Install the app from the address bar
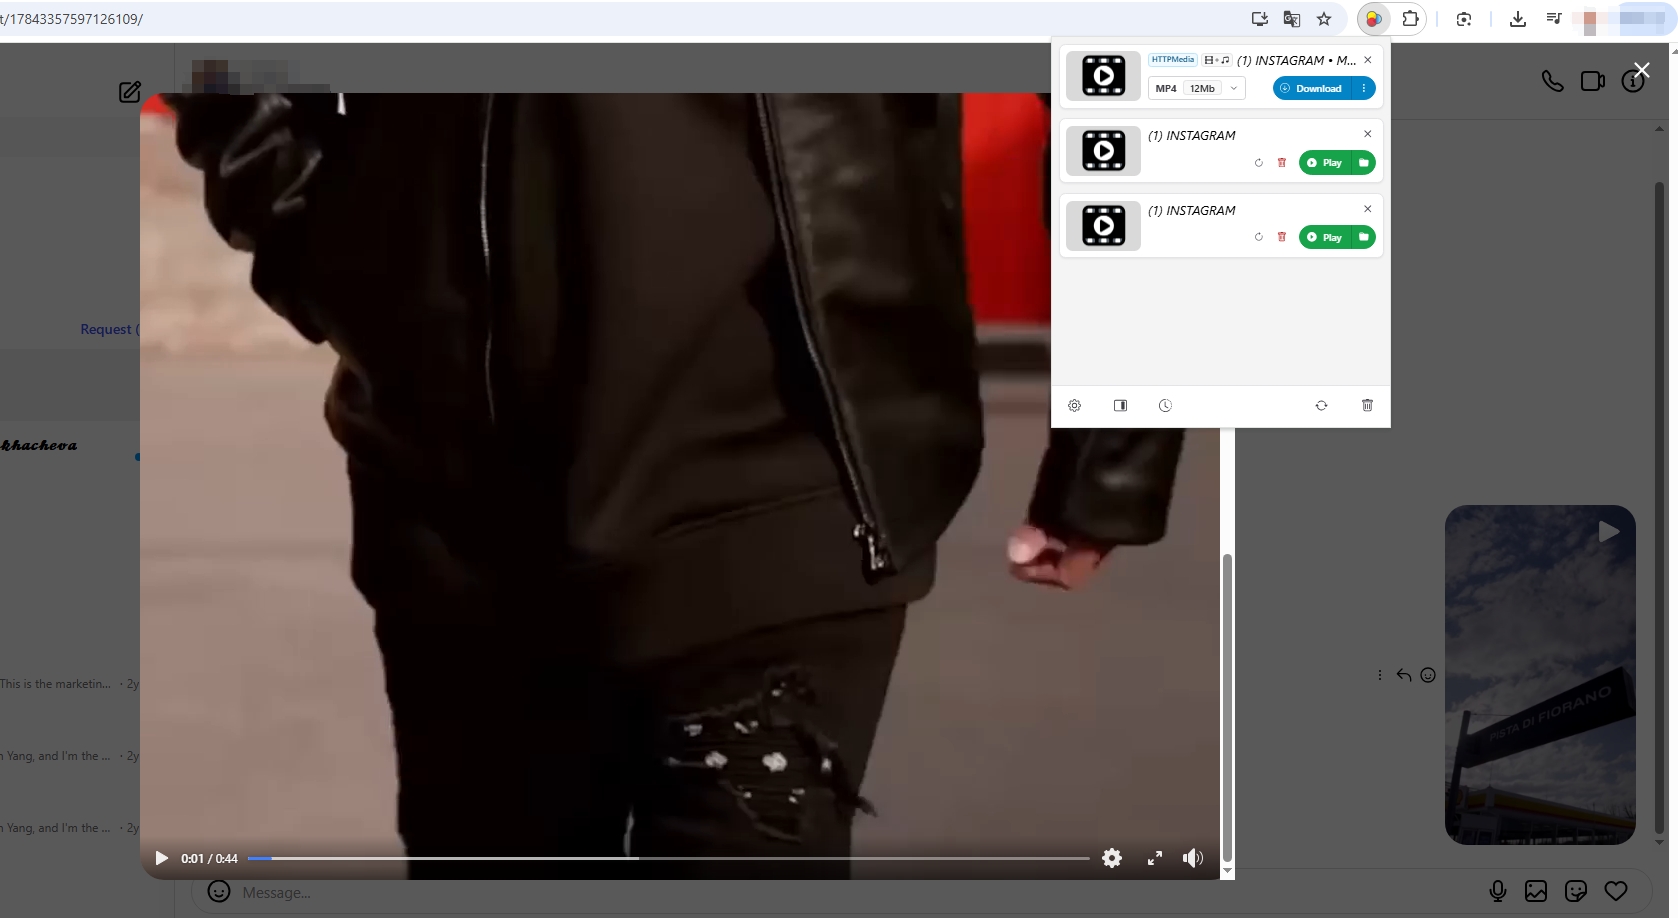1678x918 pixels. [1260, 19]
